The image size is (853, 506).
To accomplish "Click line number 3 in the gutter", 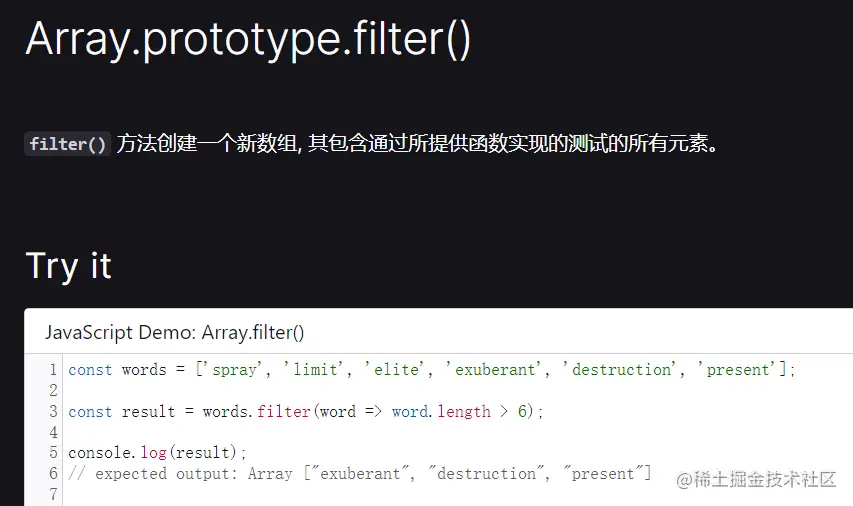I will point(53,412).
